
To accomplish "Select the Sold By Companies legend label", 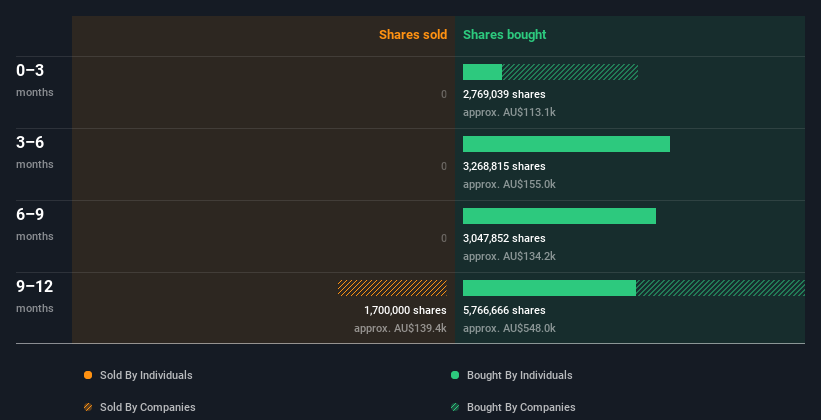I will (148, 407).
